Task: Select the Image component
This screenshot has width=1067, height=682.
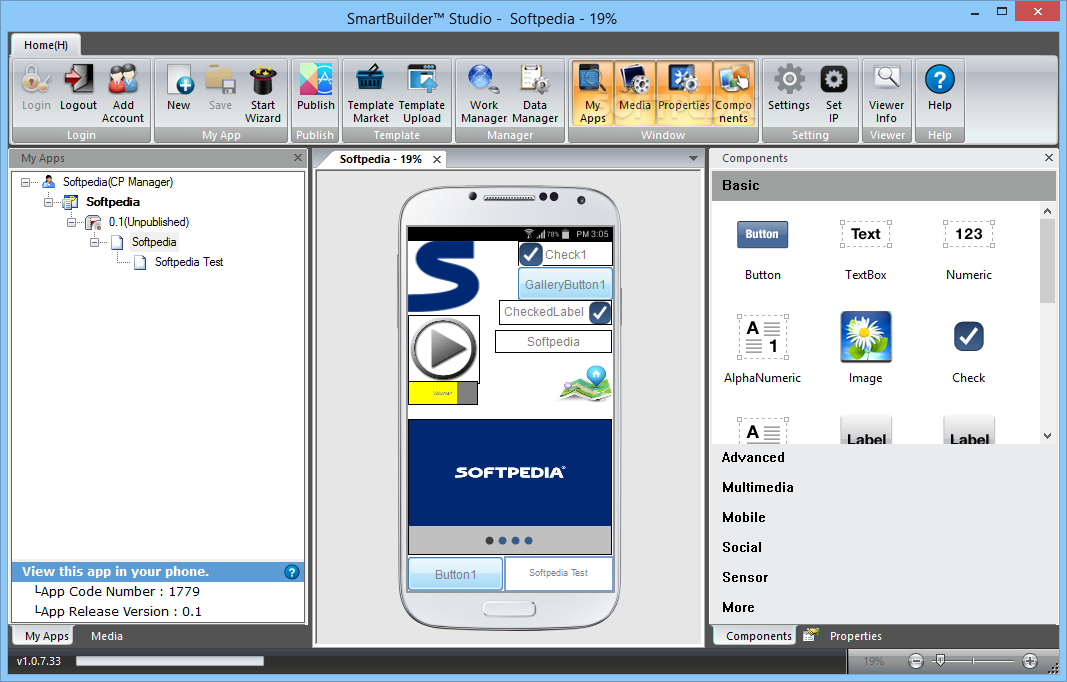Action: tap(866, 348)
